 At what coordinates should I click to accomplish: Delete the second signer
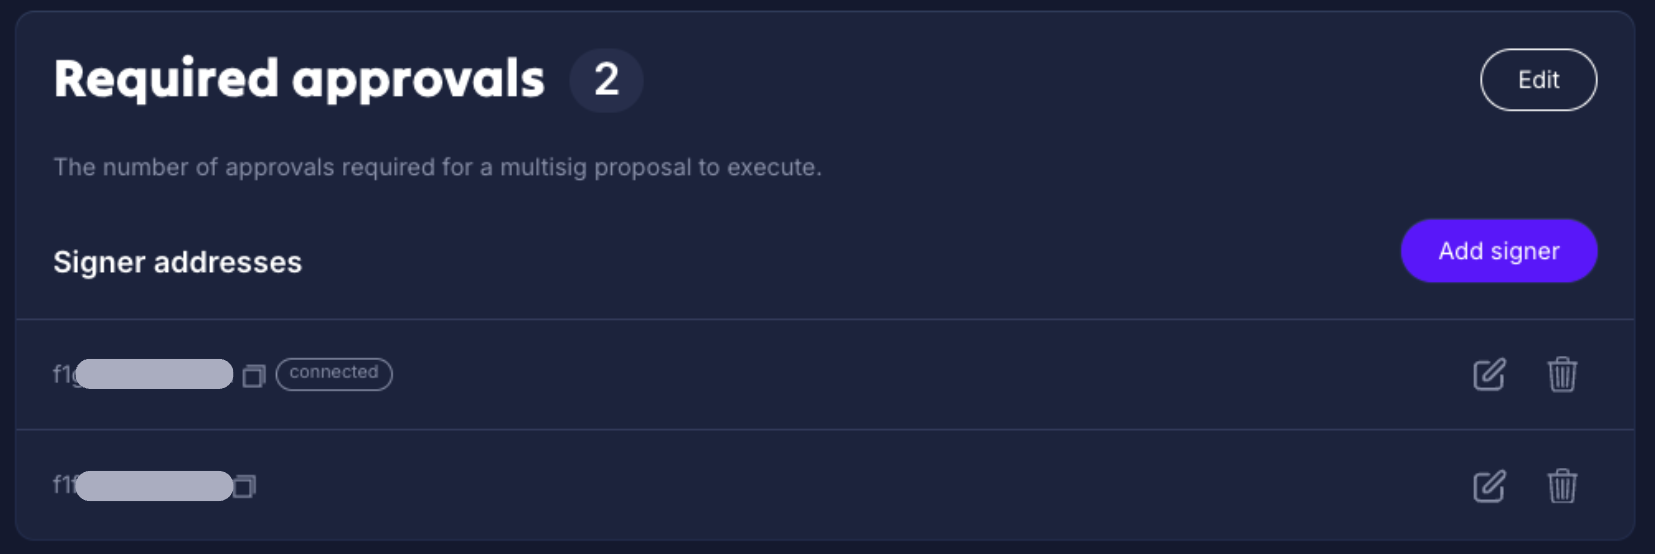(1562, 487)
